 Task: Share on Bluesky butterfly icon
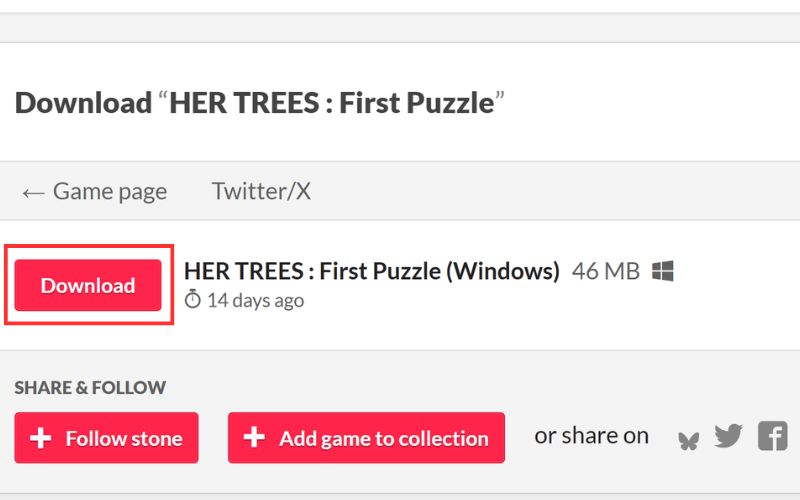pos(688,438)
